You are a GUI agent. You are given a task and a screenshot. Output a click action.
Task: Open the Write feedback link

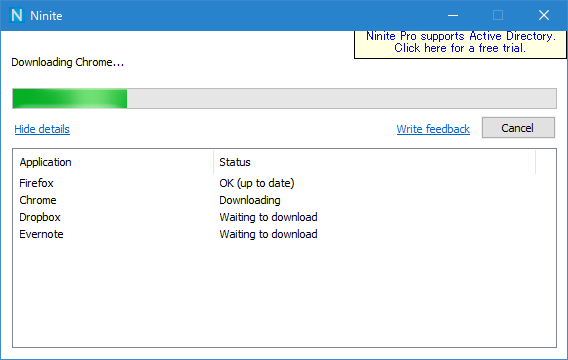click(x=433, y=129)
